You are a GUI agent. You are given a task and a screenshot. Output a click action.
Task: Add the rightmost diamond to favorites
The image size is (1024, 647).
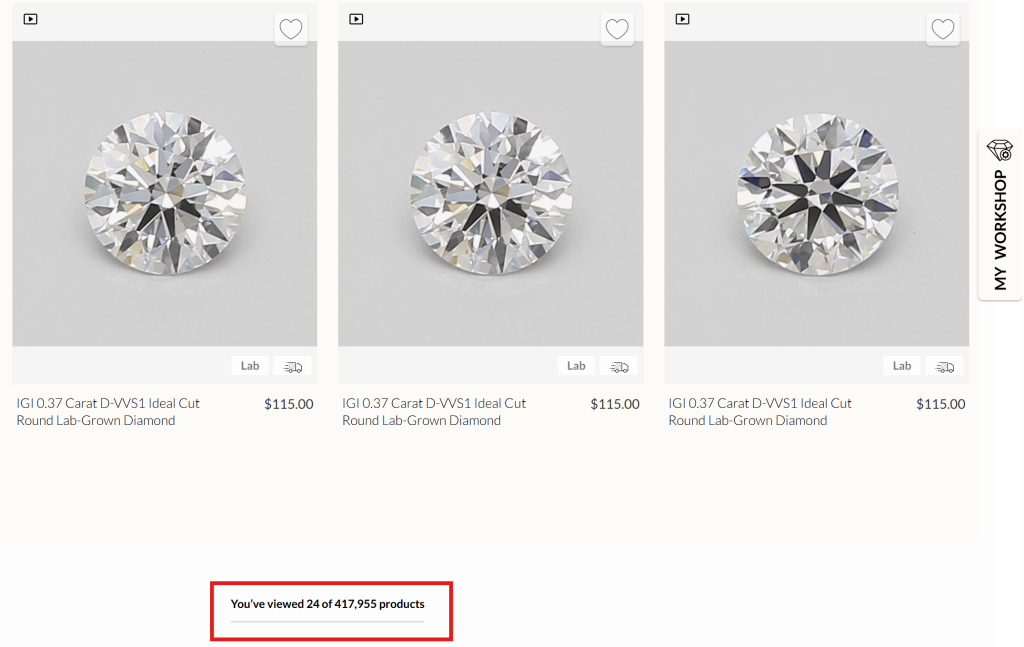(x=942, y=29)
